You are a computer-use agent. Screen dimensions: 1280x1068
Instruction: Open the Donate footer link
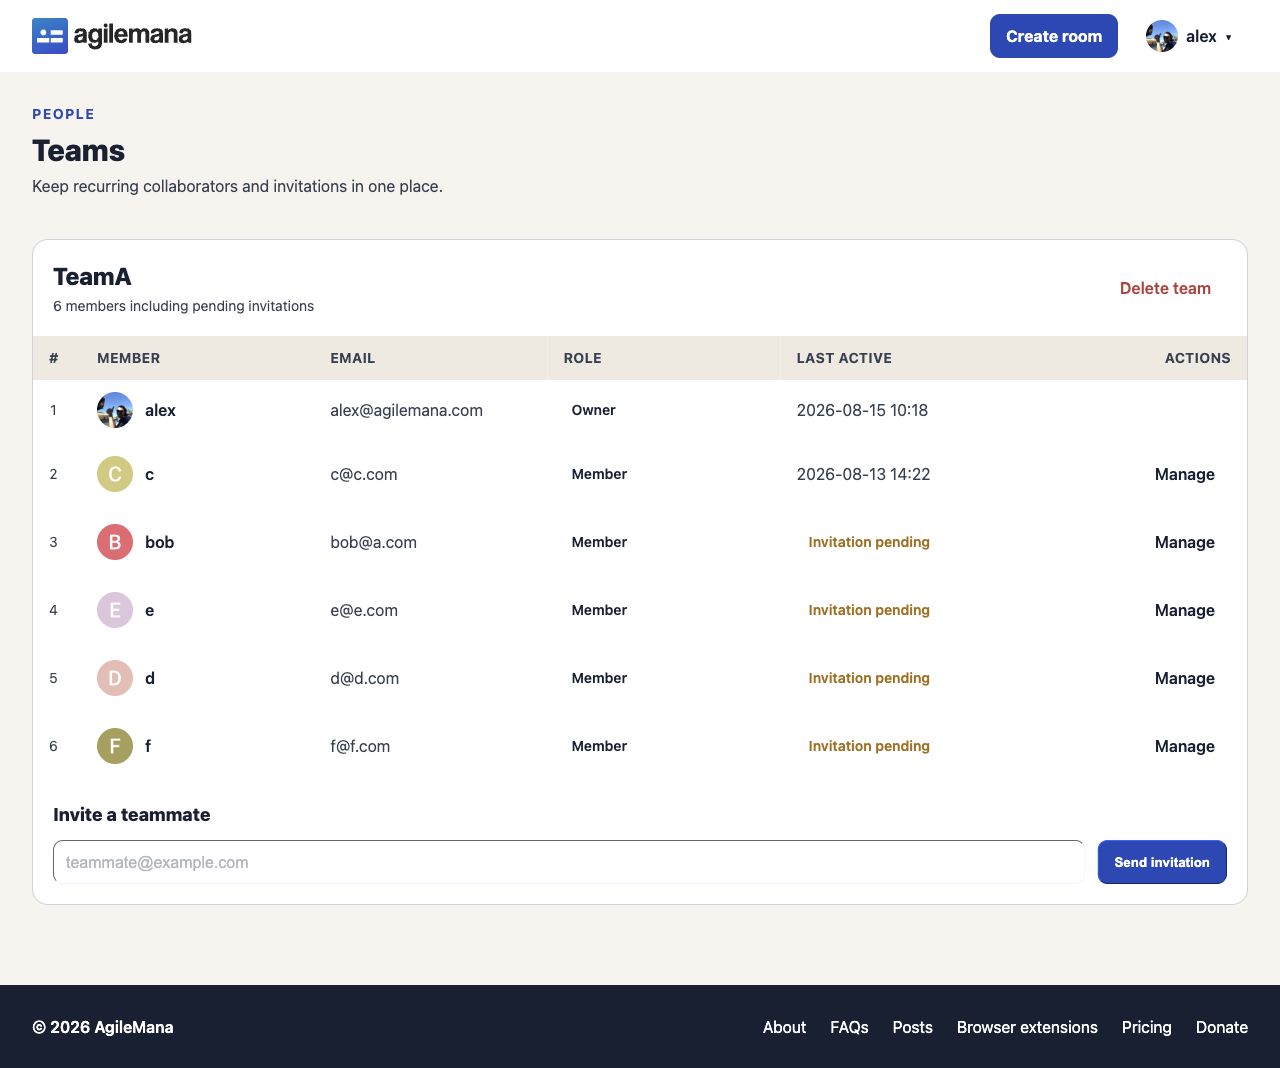[1222, 1027]
